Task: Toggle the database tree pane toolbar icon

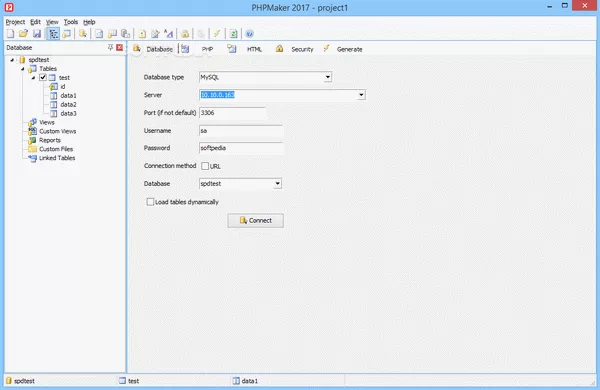Action: click(53, 34)
